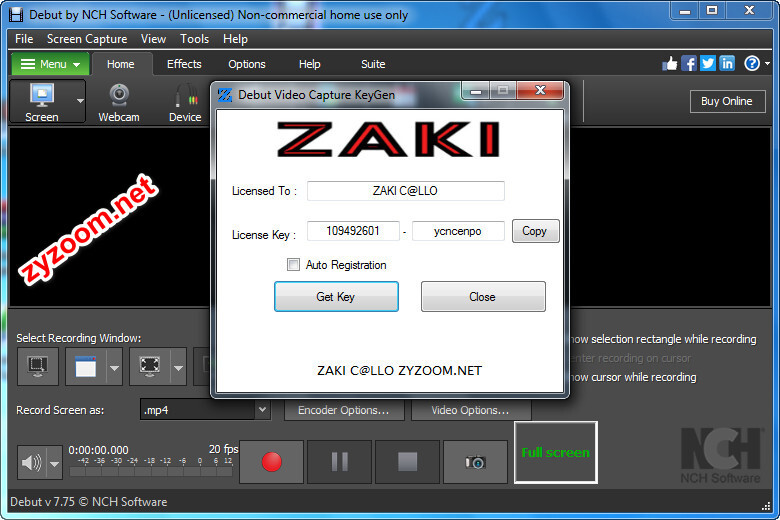This screenshot has width=780, height=520.
Task: Click the Debut floppy-disk title bar icon
Action: 16,15
